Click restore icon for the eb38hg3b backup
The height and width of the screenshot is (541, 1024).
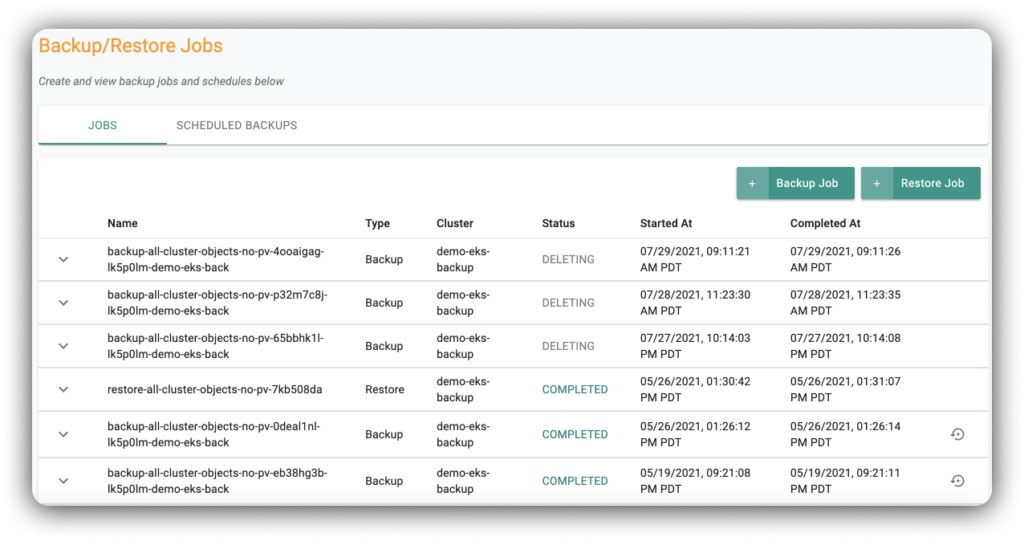(957, 481)
